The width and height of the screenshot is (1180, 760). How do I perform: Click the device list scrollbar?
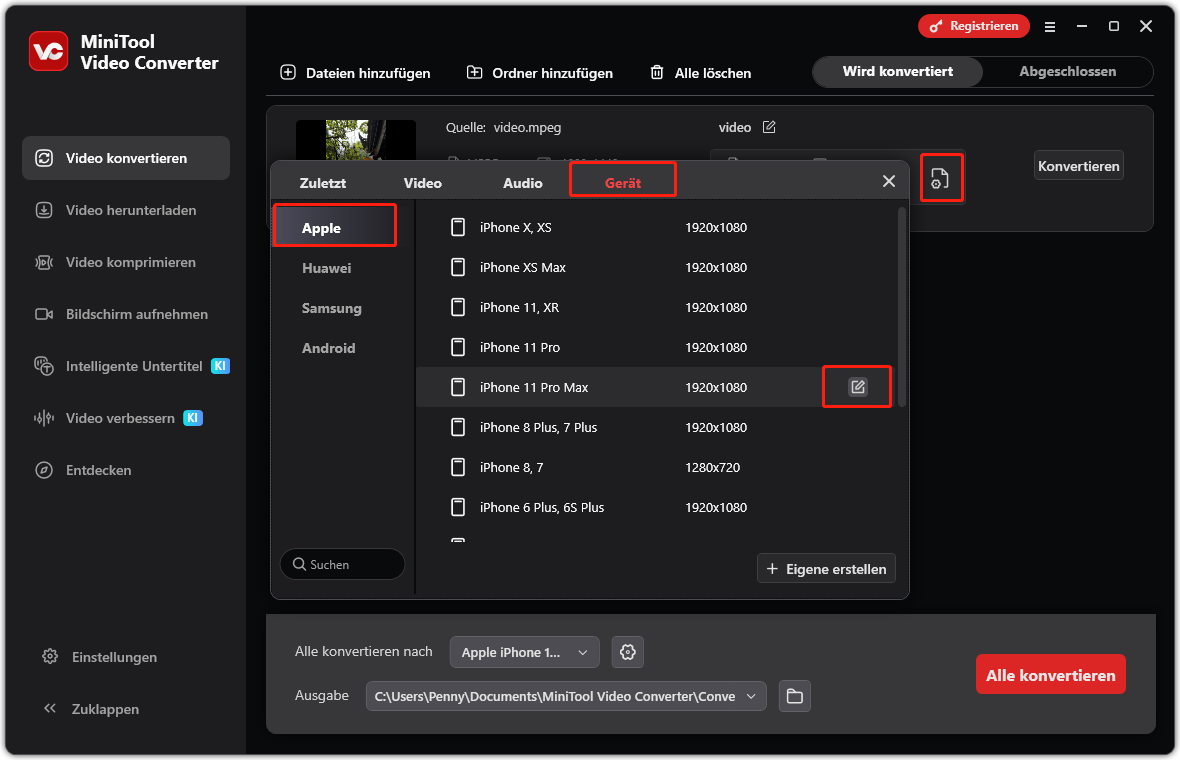coord(902,307)
